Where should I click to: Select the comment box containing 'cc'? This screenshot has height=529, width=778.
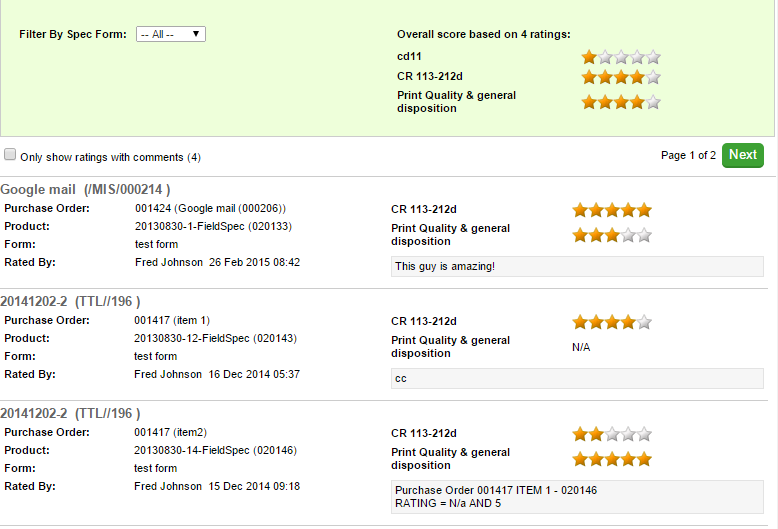pos(577,379)
